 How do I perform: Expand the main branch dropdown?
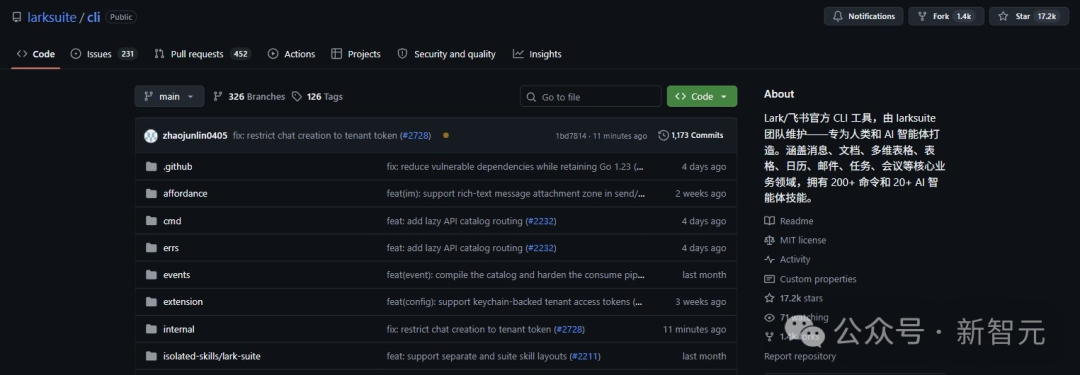coord(169,97)
